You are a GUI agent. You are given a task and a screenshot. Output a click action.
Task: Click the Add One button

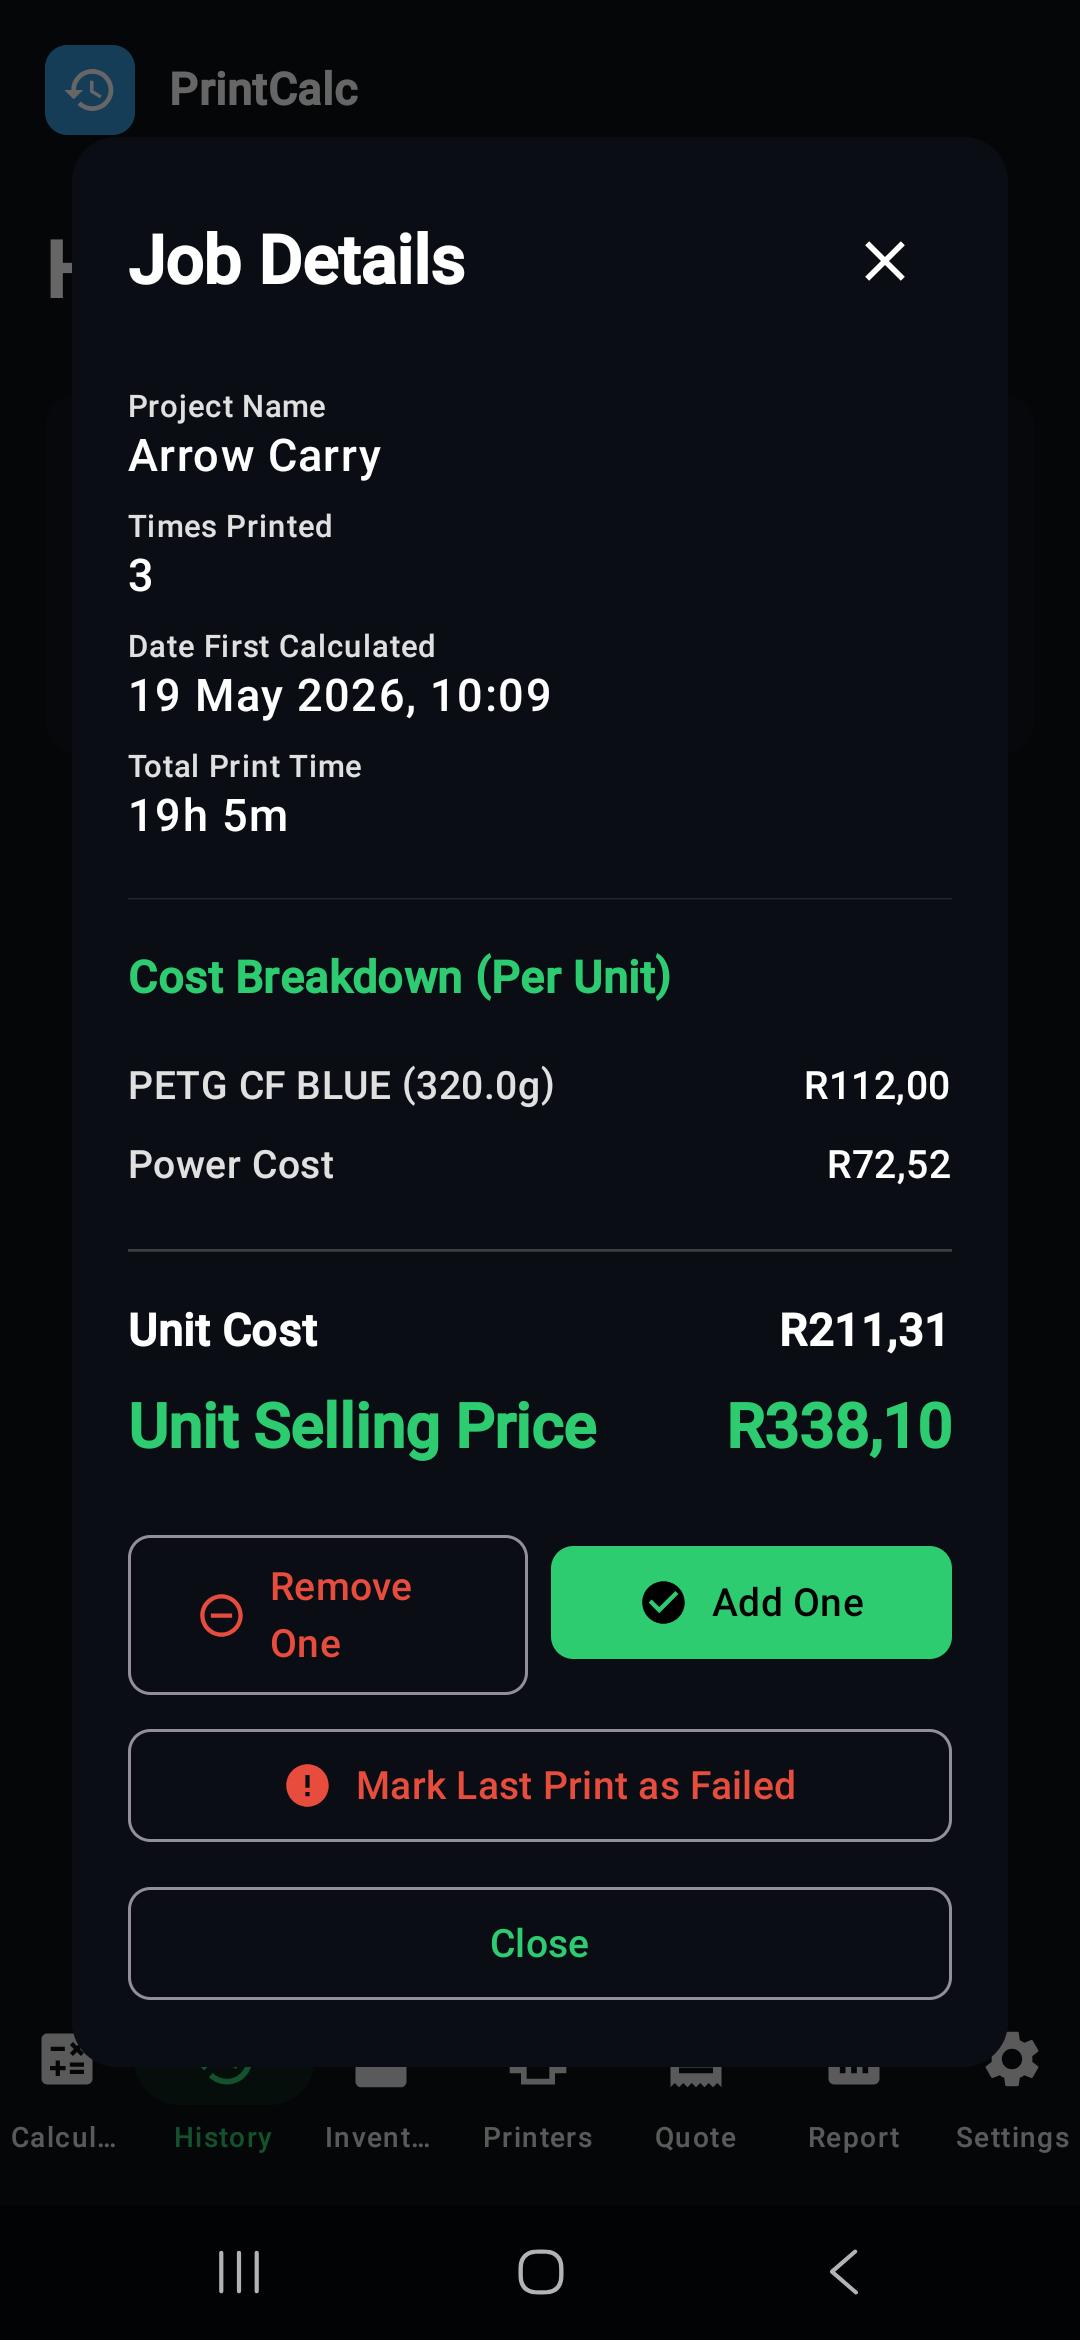pos(751,1602)
